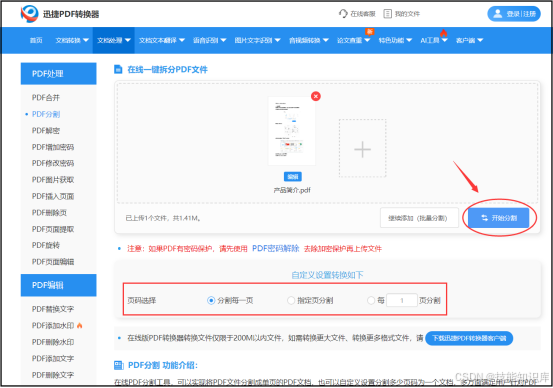The height and width of the screenshot is (388, 553).
Task: Open PDF插入页面 in the sidebar
Action: 53,196
